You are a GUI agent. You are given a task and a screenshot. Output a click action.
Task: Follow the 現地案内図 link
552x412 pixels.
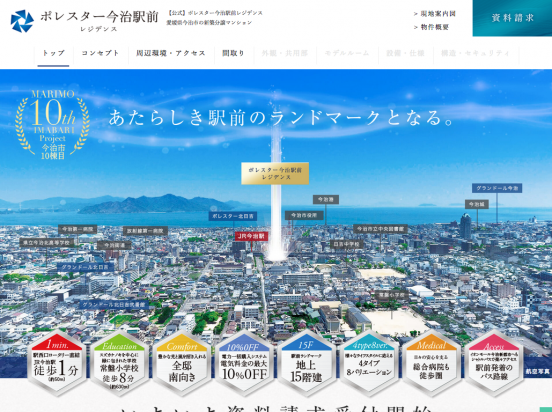(435, 14)
